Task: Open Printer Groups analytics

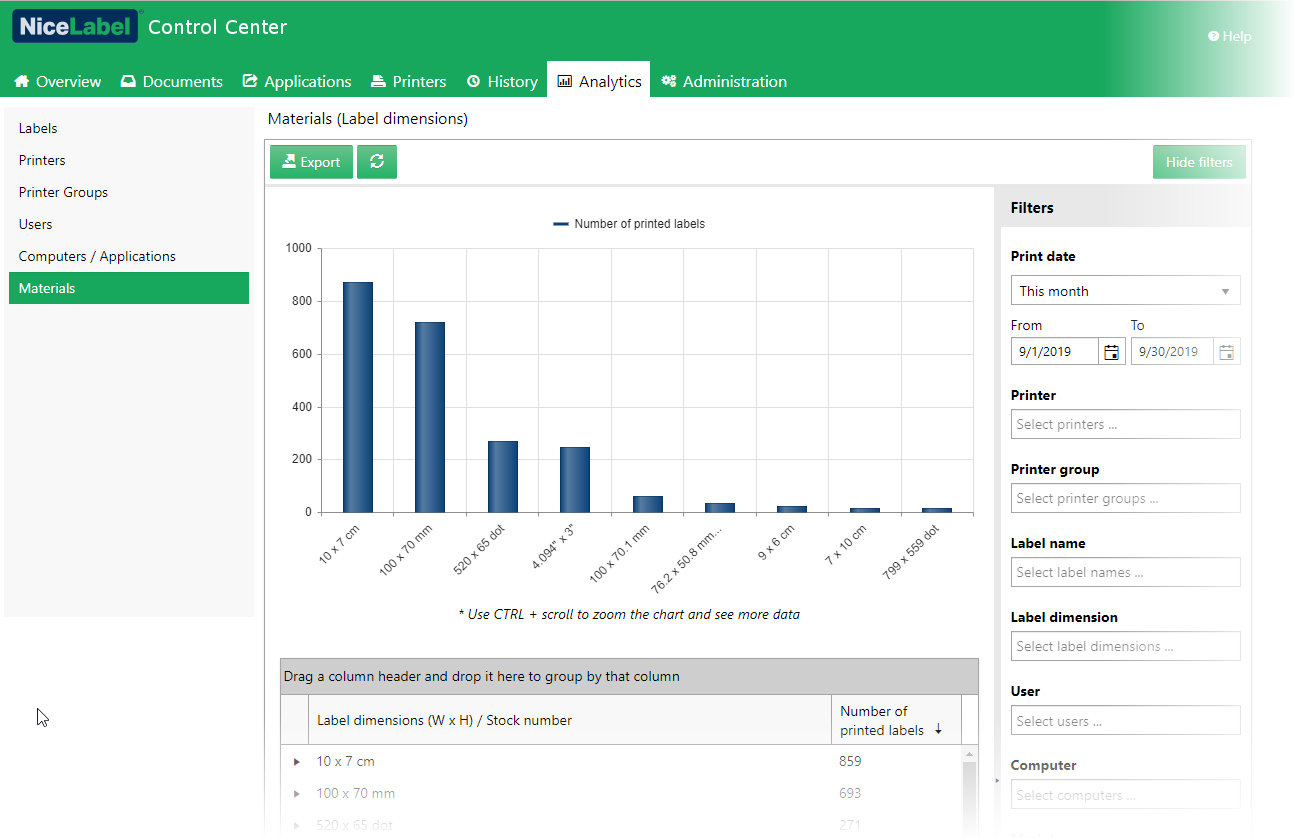Action: pyautogui.click(x=128, y=192)
